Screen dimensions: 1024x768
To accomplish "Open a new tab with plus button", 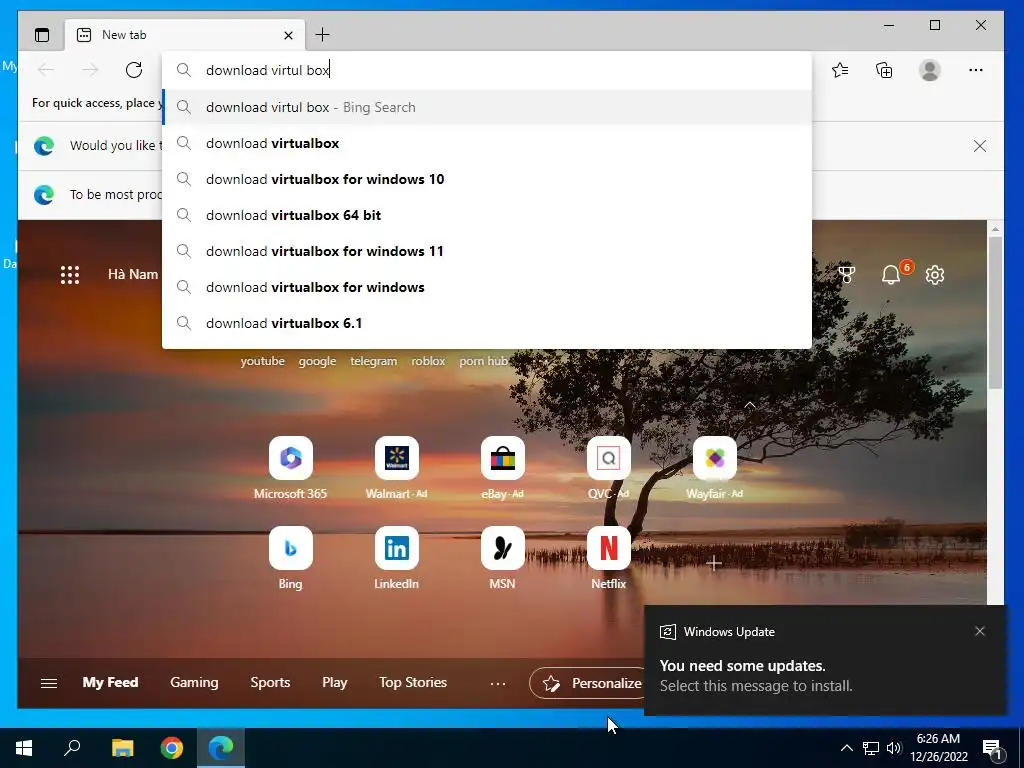I will 322,35.
